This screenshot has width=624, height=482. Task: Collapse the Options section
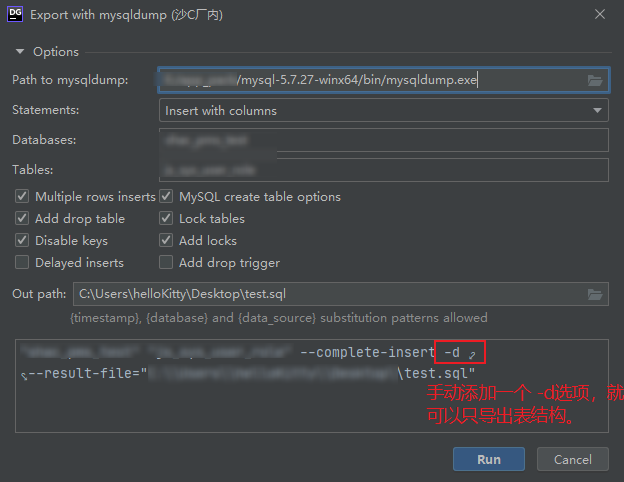point(20,51)
